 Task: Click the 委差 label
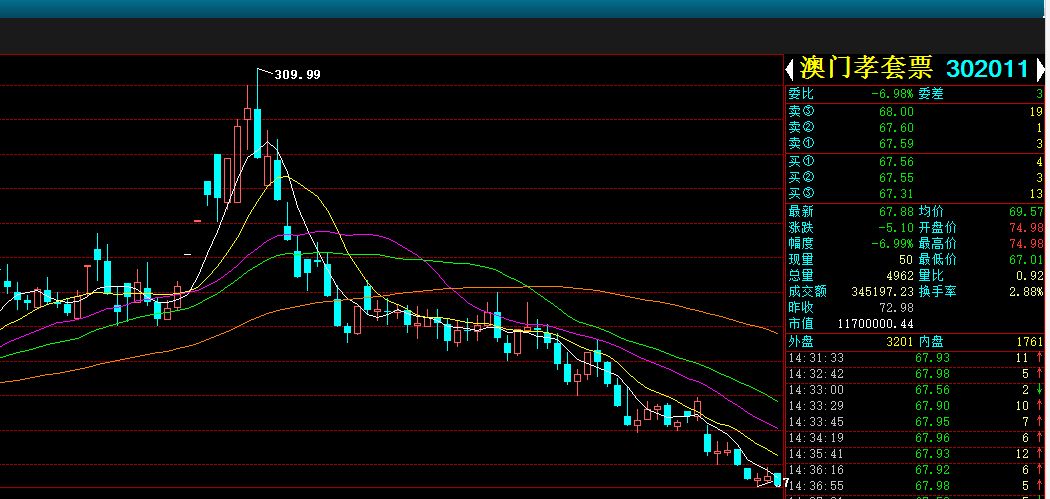point(931,94)
